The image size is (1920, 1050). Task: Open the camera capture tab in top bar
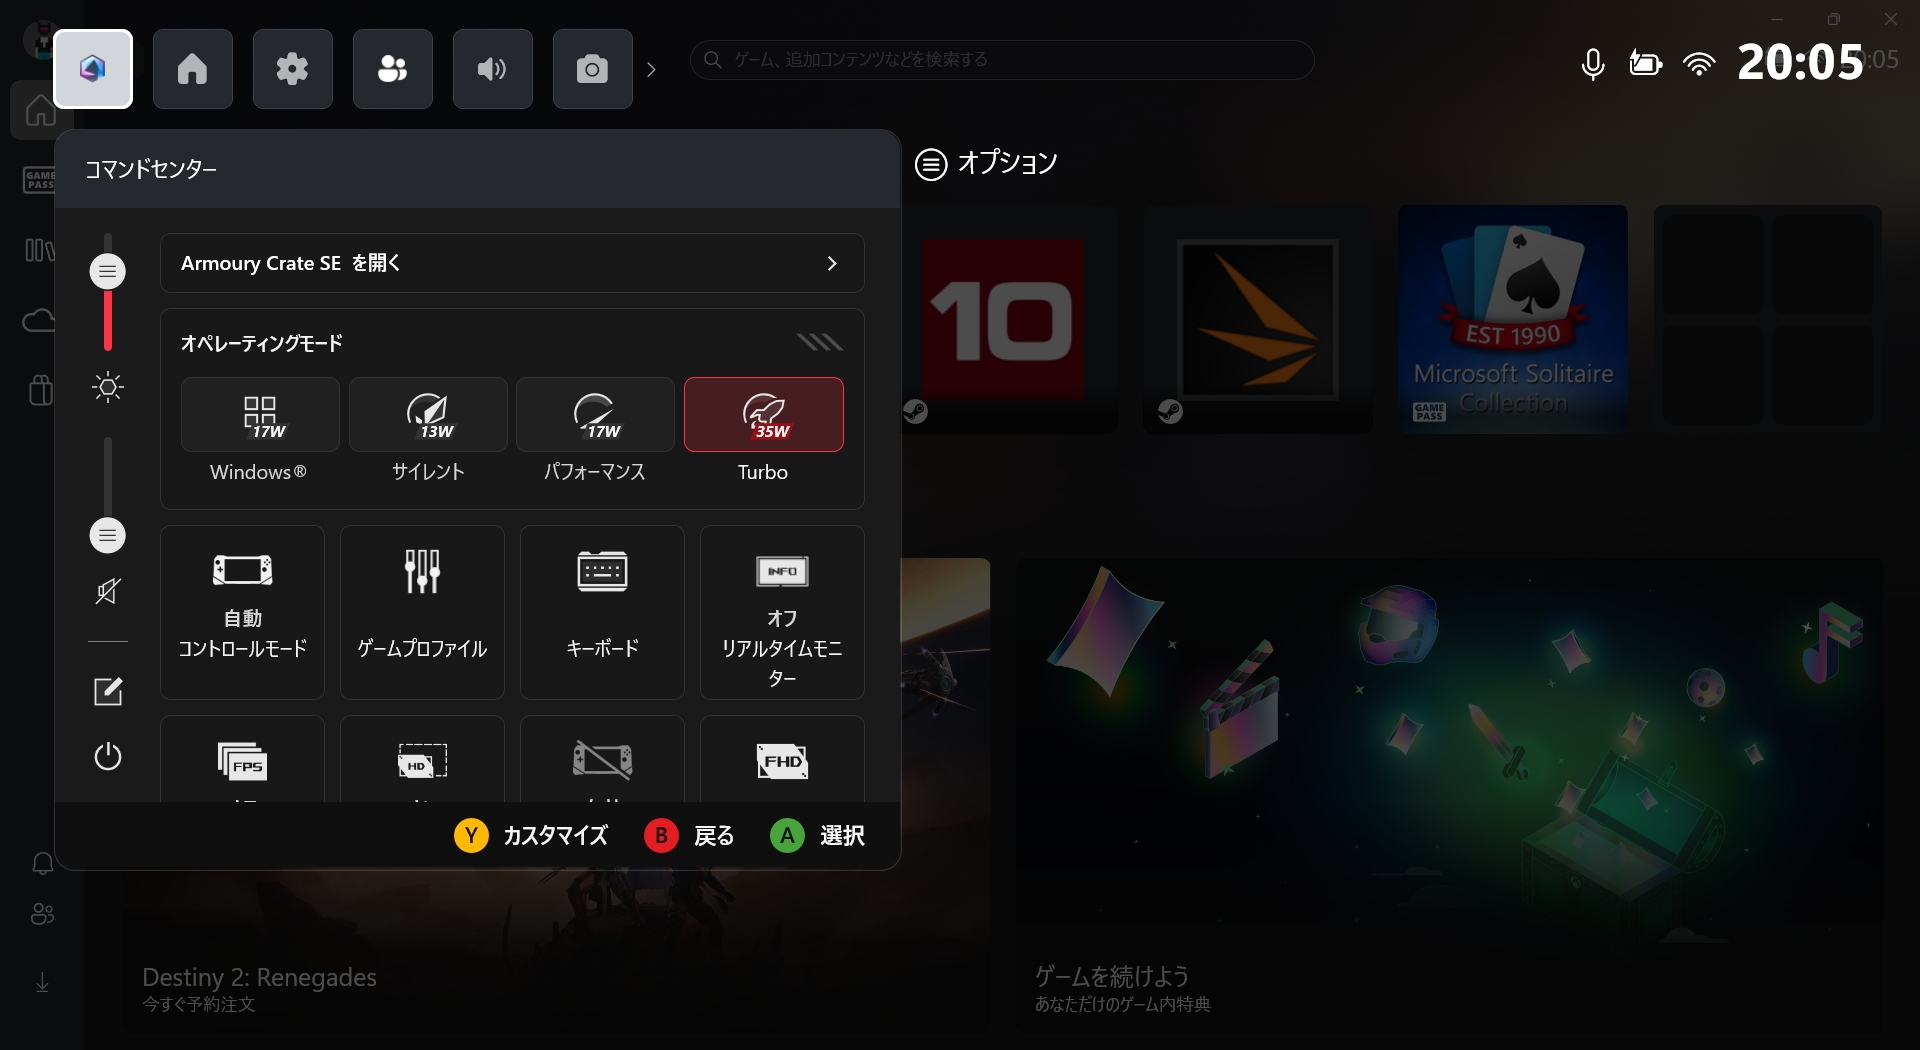pos(592,68)
